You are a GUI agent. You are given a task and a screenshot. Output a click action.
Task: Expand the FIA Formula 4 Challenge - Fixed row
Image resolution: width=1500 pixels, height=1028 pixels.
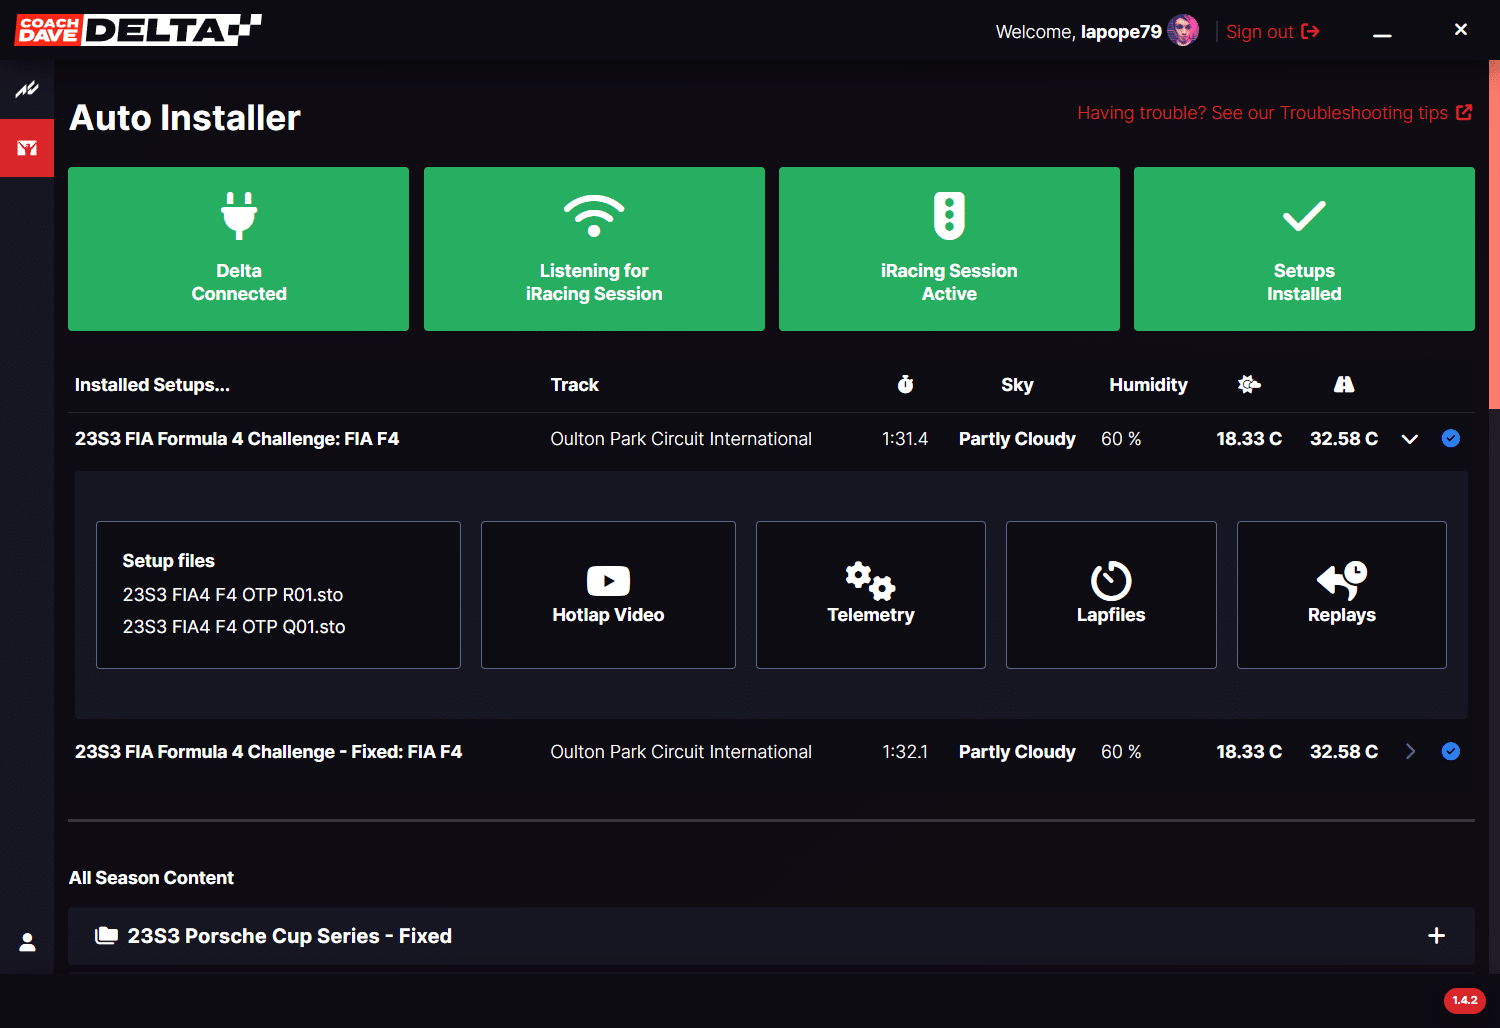point(1410,751)
